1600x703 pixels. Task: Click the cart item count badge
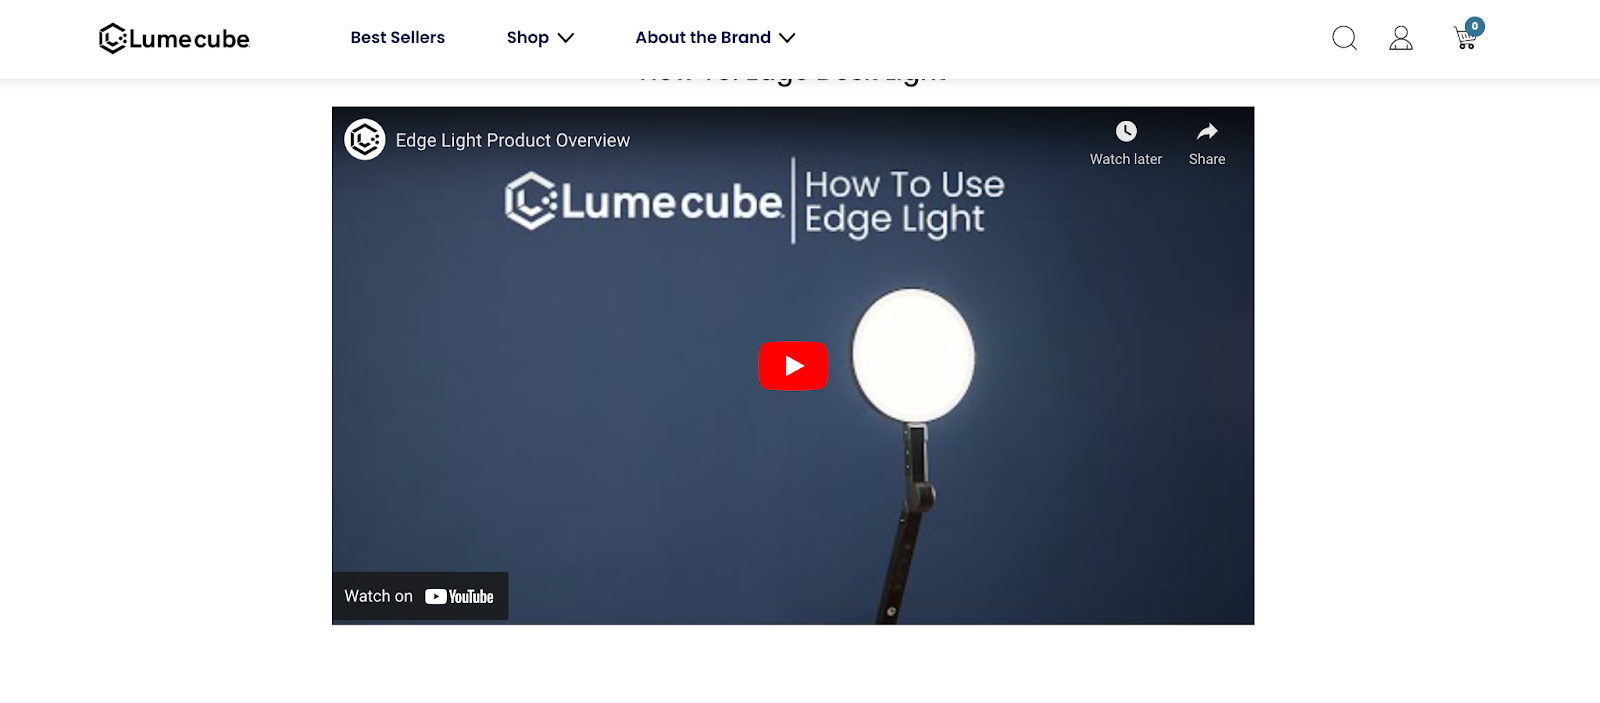tap(1475, 26)
